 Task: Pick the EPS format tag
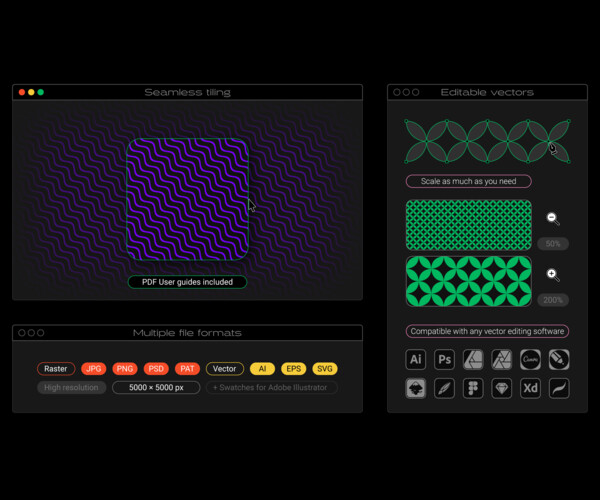293,369
